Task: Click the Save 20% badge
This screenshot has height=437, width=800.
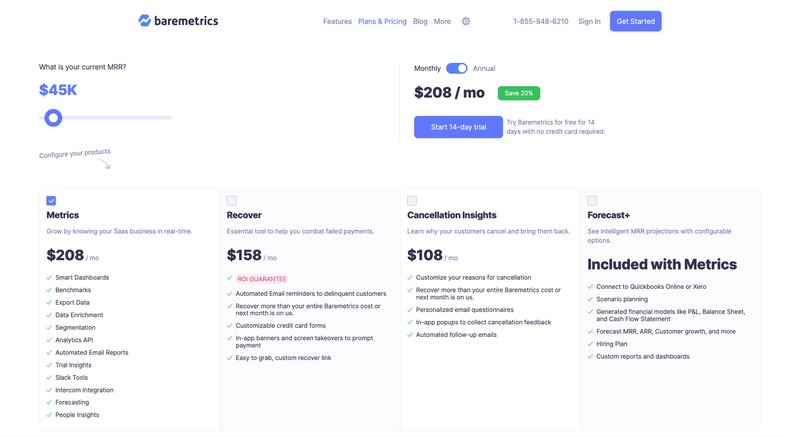Action: coord(519,93)
